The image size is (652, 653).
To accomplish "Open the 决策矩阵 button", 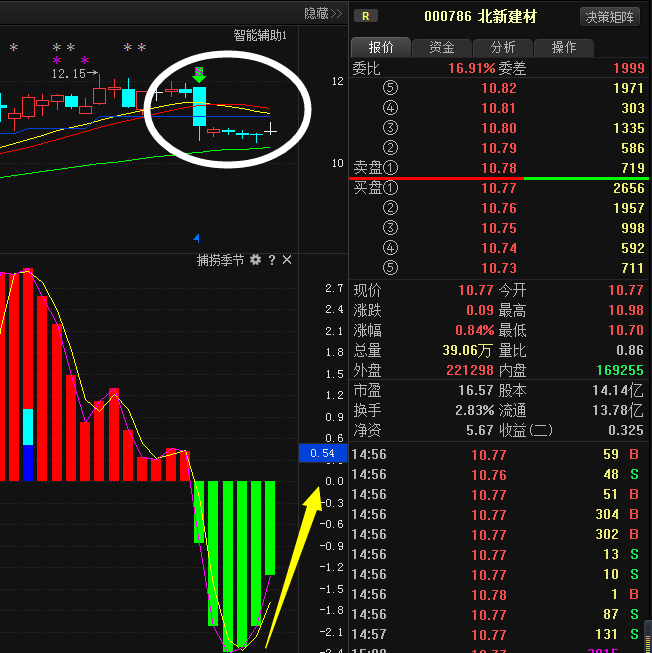I will (x=610, y=17).
